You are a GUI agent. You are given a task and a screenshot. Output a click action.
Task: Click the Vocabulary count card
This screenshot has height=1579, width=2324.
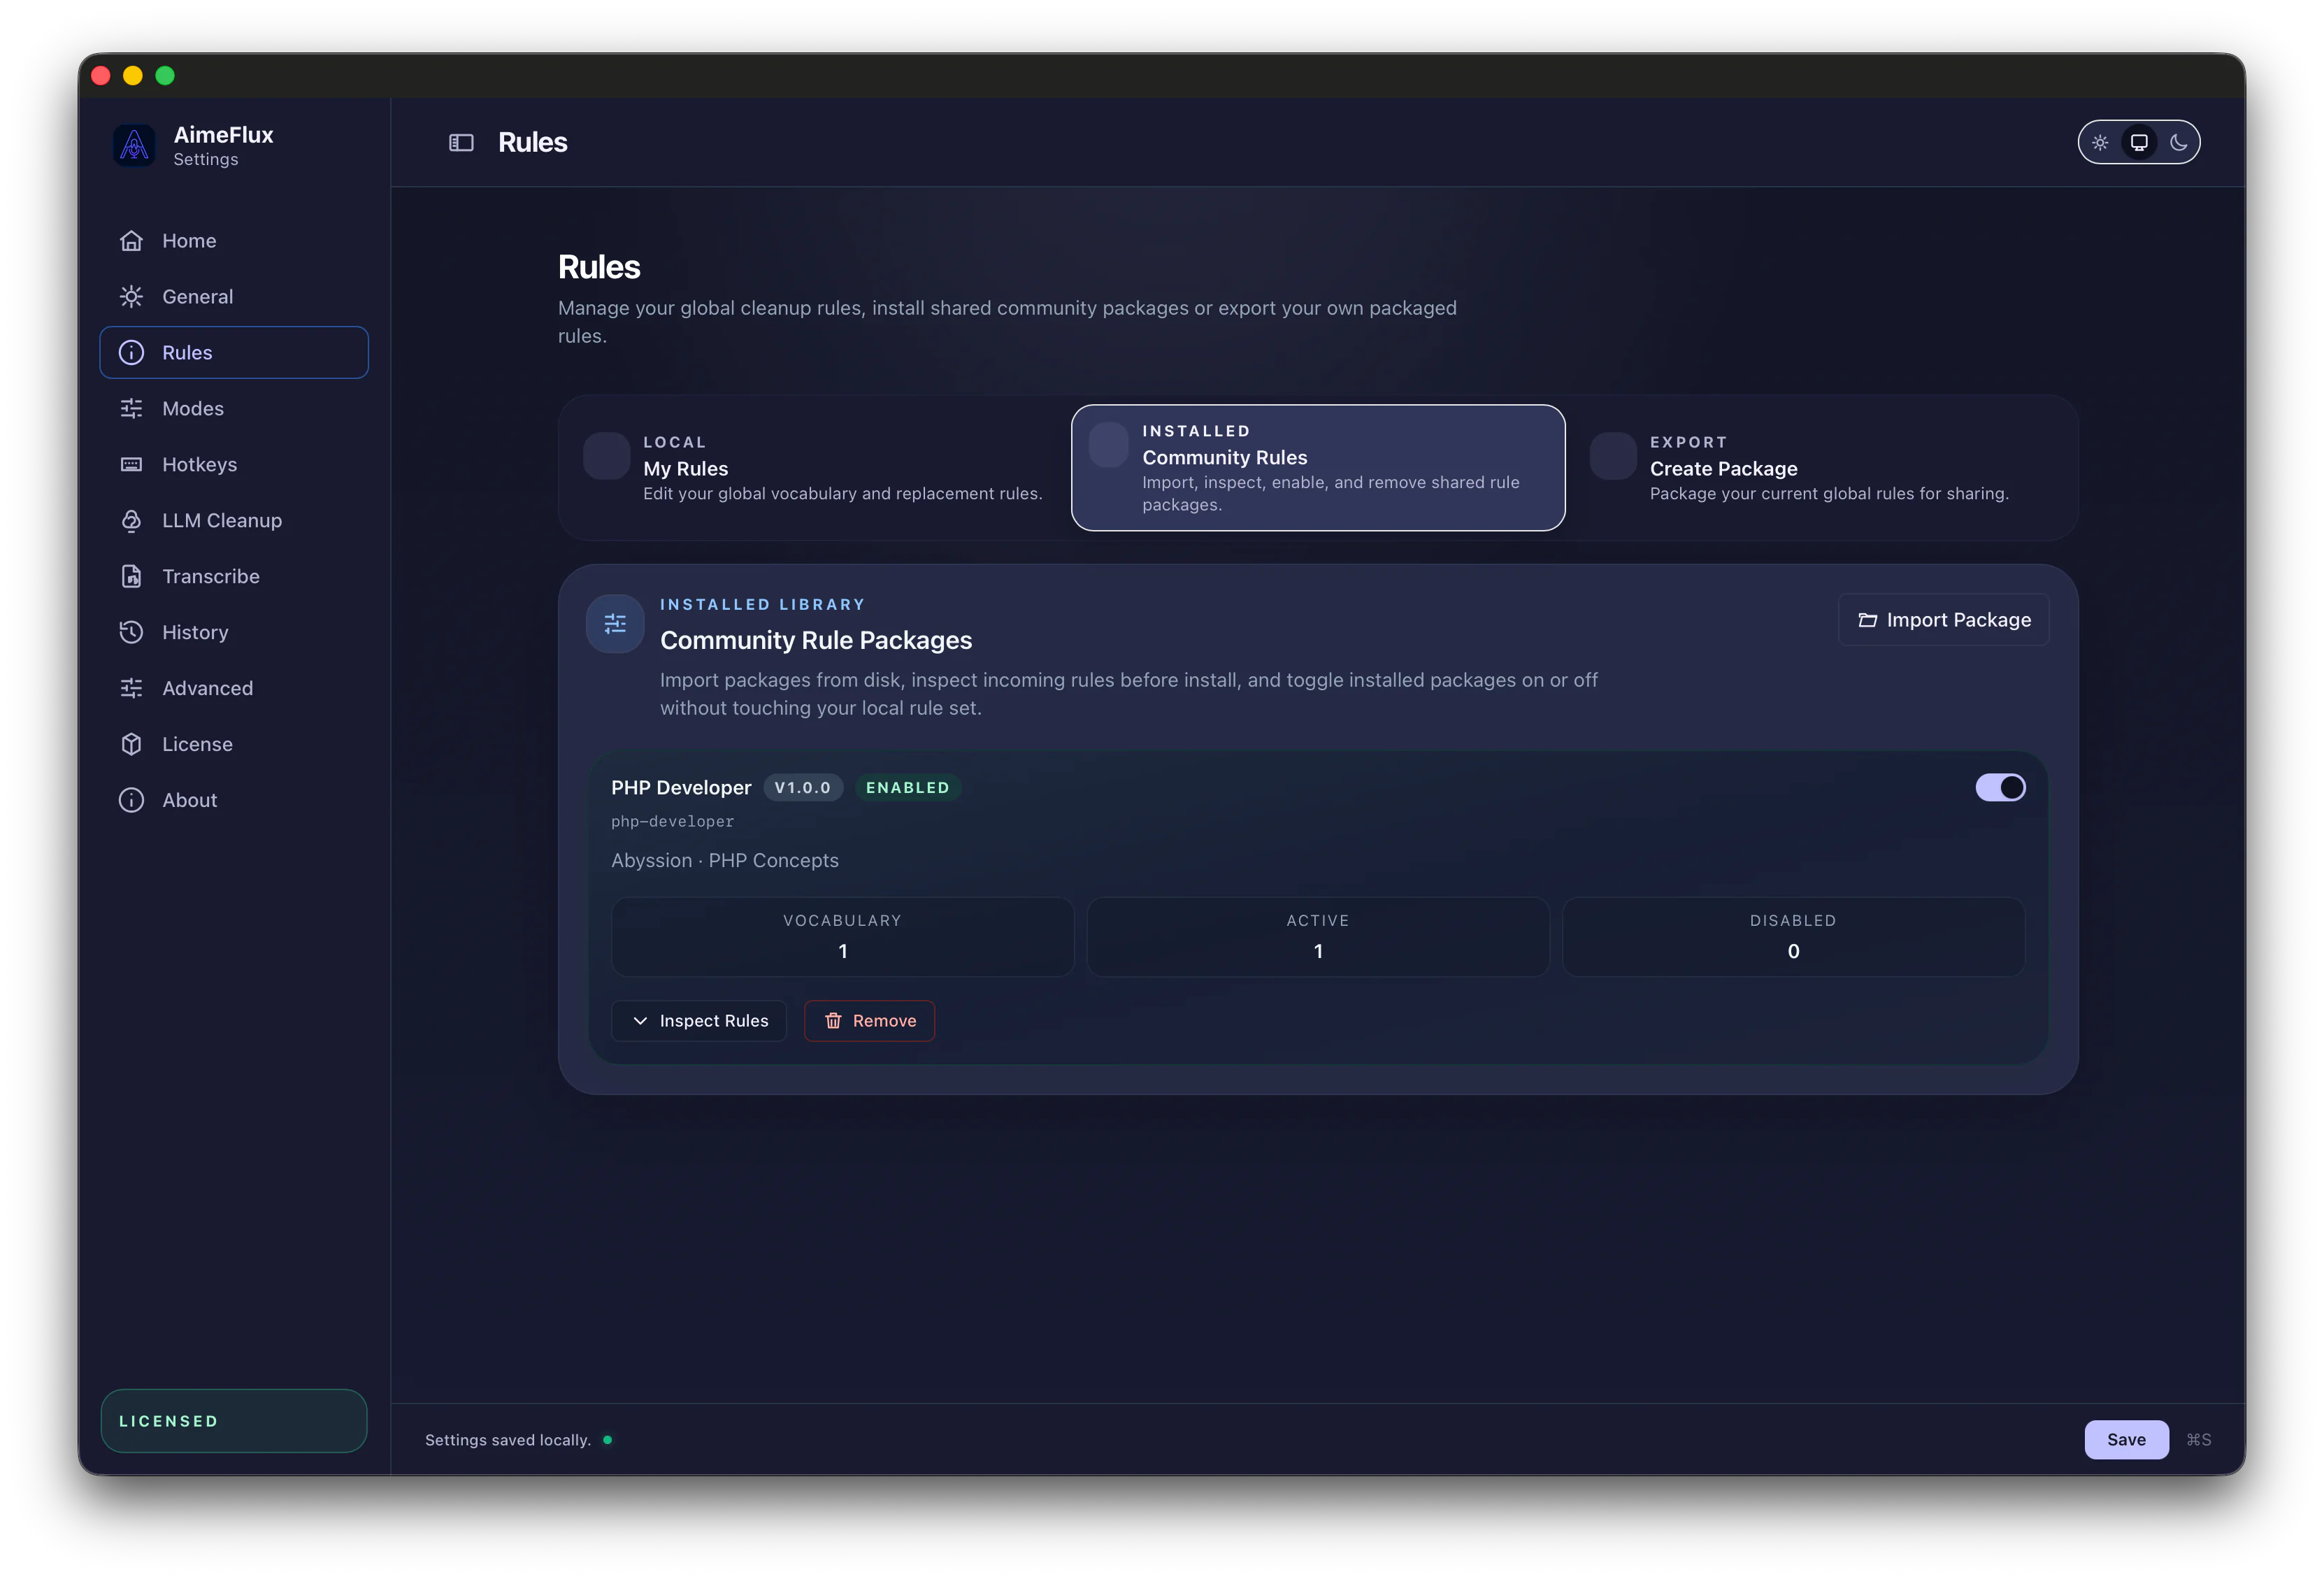click(842, 937)
